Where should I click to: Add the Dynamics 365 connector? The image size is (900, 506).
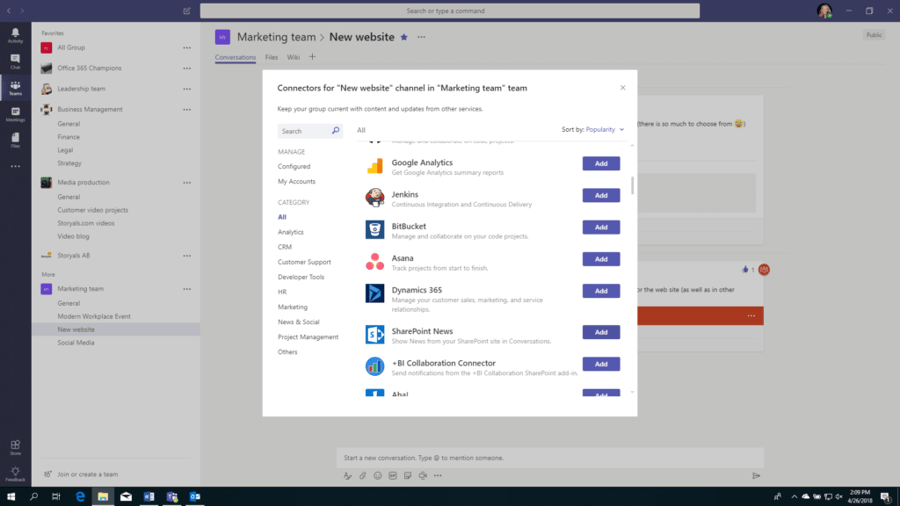[601, 291]
